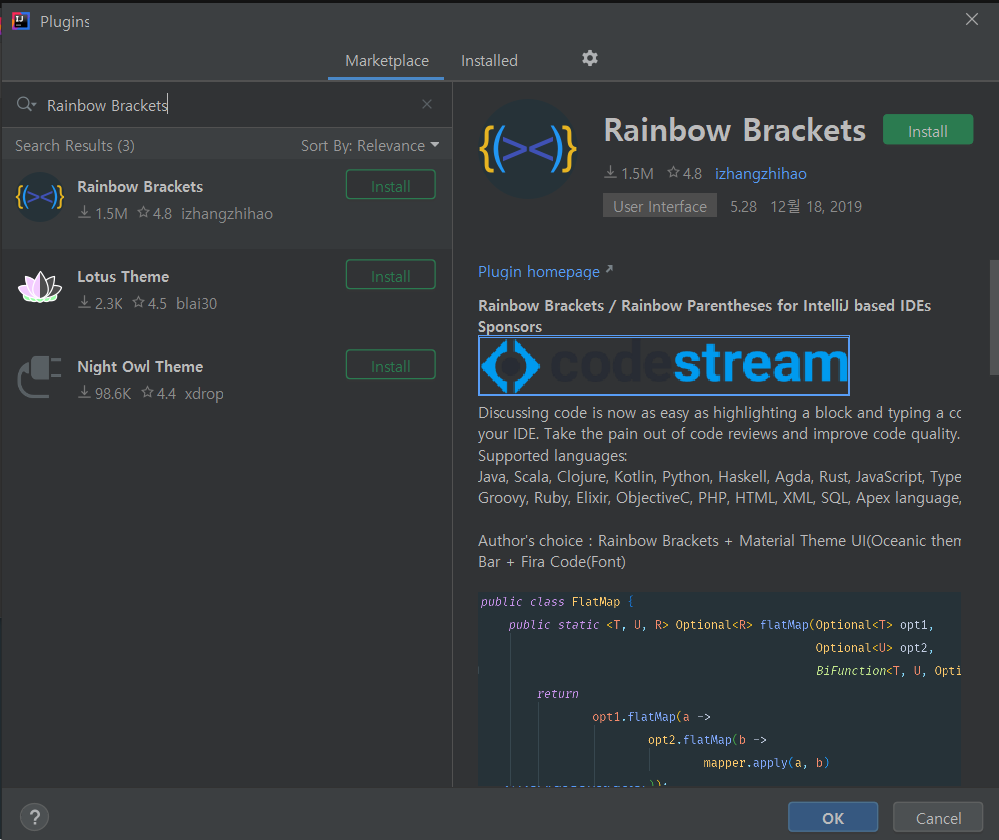Click the 4.4 rating of Night Owl Theme
Image resolution: width=999 pixels, height=840 pixels.
click(159, 394)
